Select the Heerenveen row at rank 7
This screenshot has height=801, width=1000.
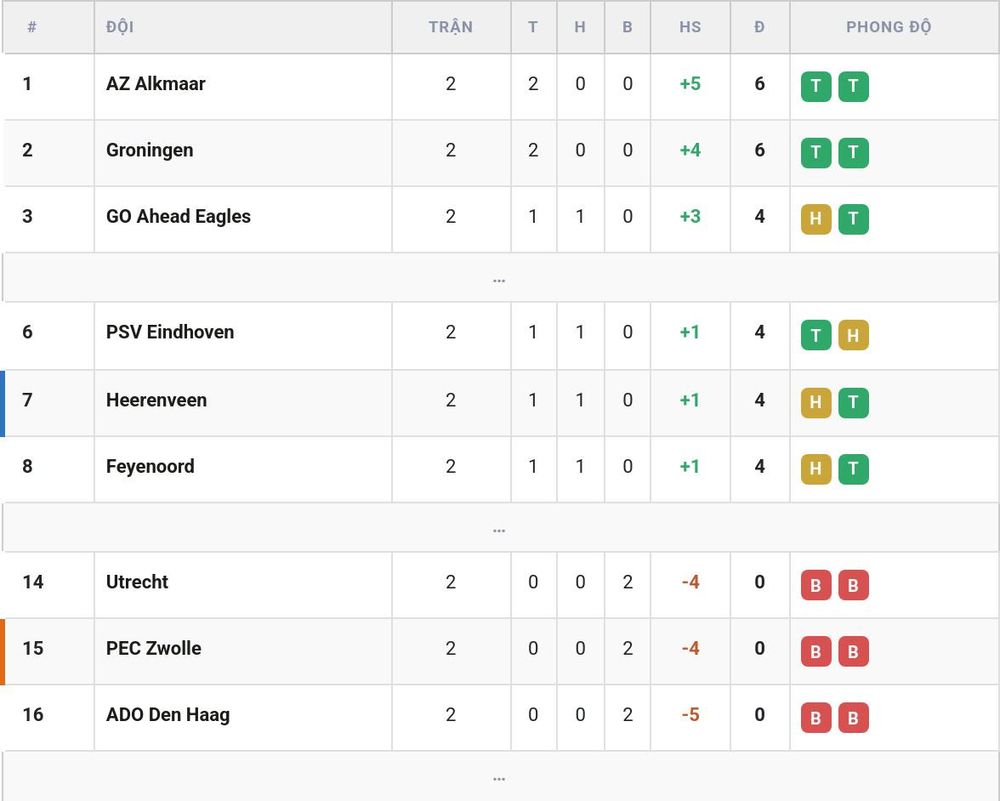(x=500, y=403)
